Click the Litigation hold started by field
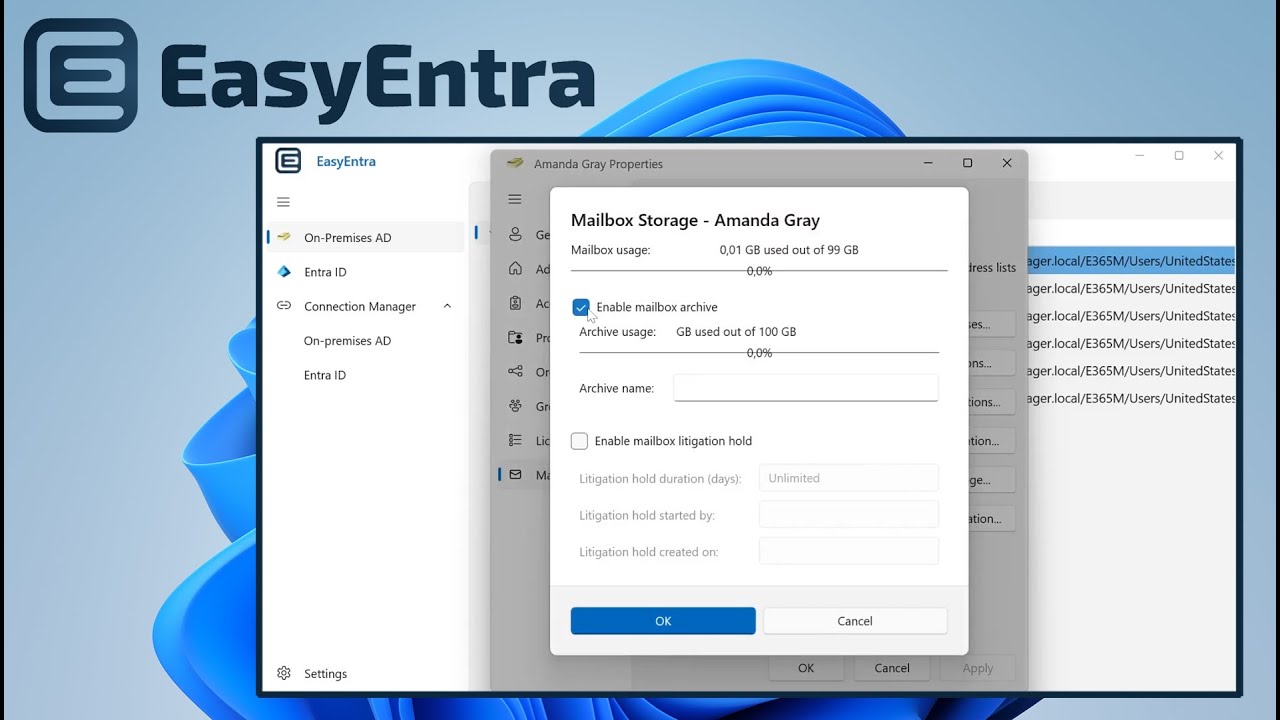Image resolution: width=1280 pixels, height=720 pixels. tap(849, 515)
